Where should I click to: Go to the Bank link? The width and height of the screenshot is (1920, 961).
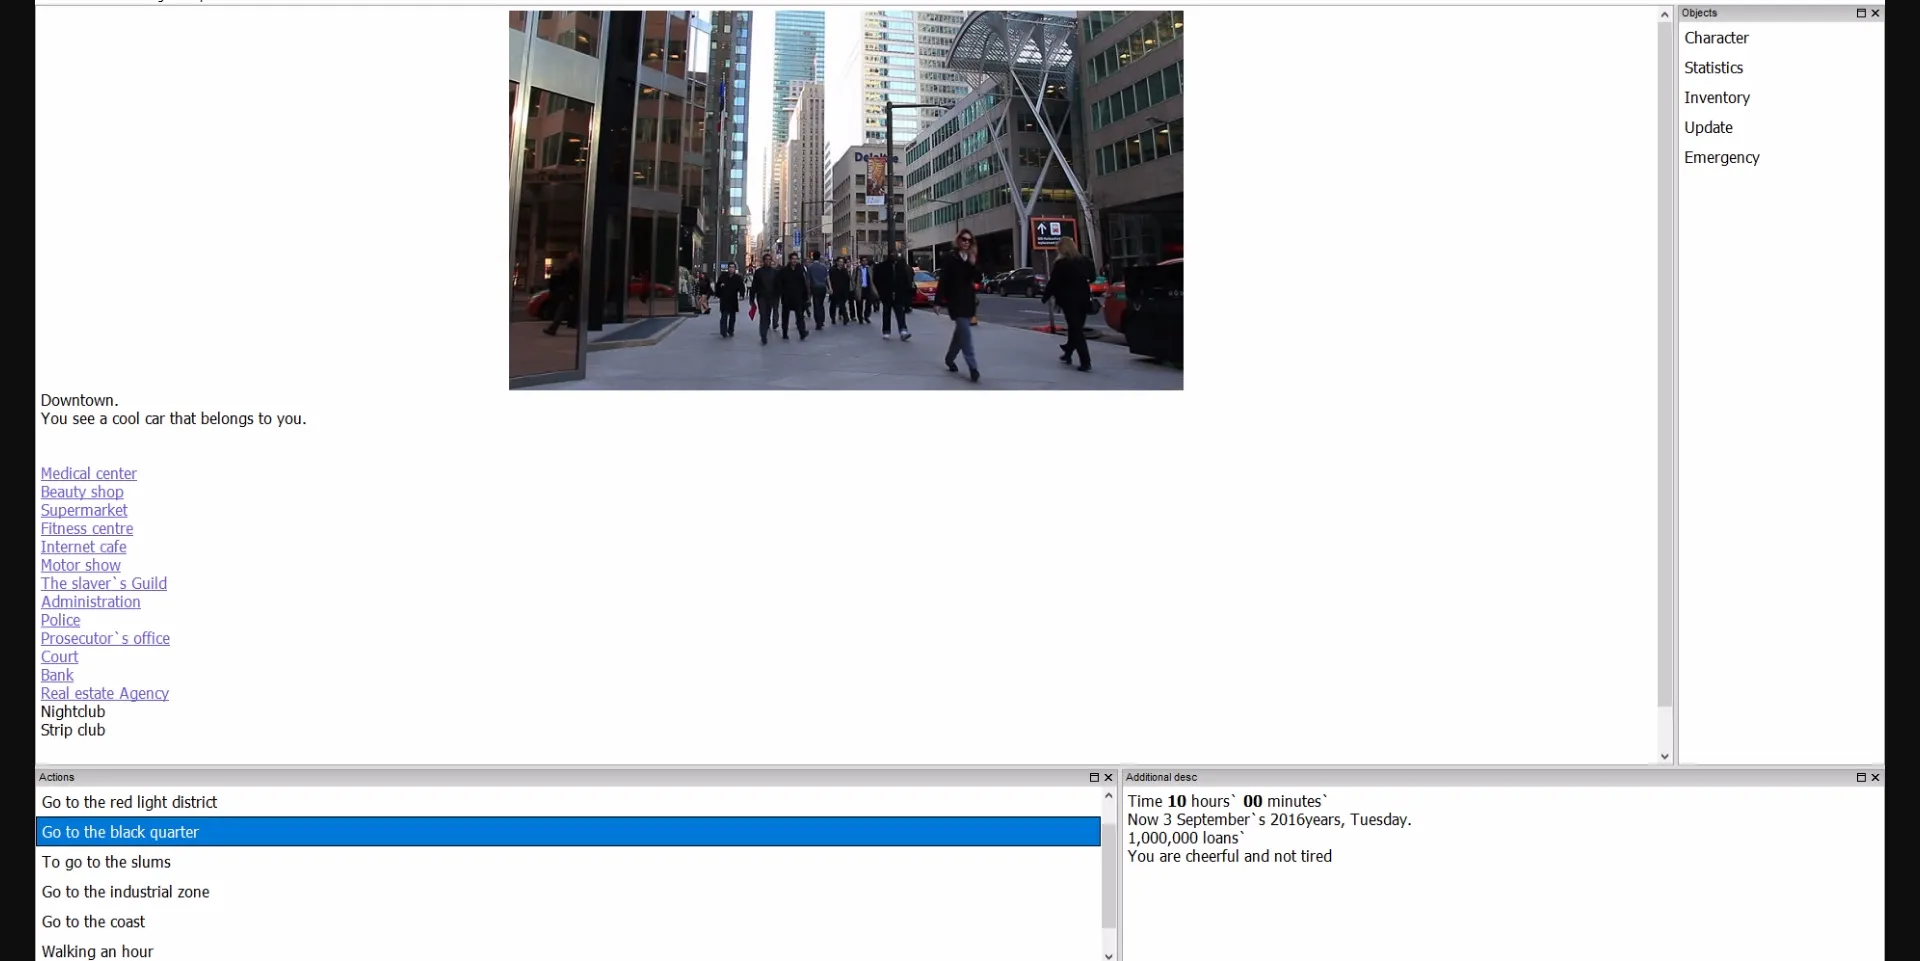(57, 676)
